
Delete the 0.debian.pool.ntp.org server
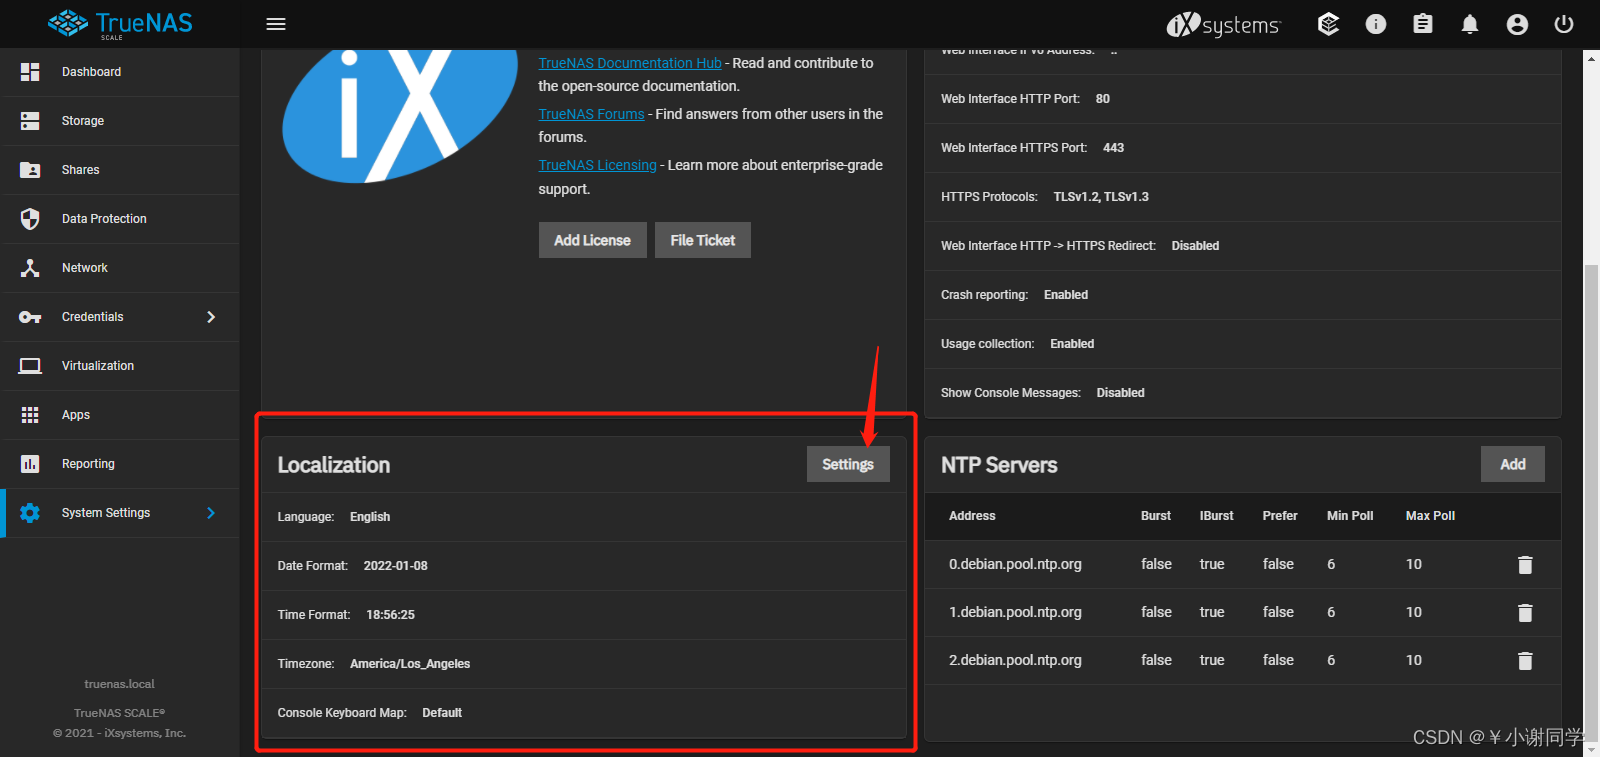[x=1525, y=565]
